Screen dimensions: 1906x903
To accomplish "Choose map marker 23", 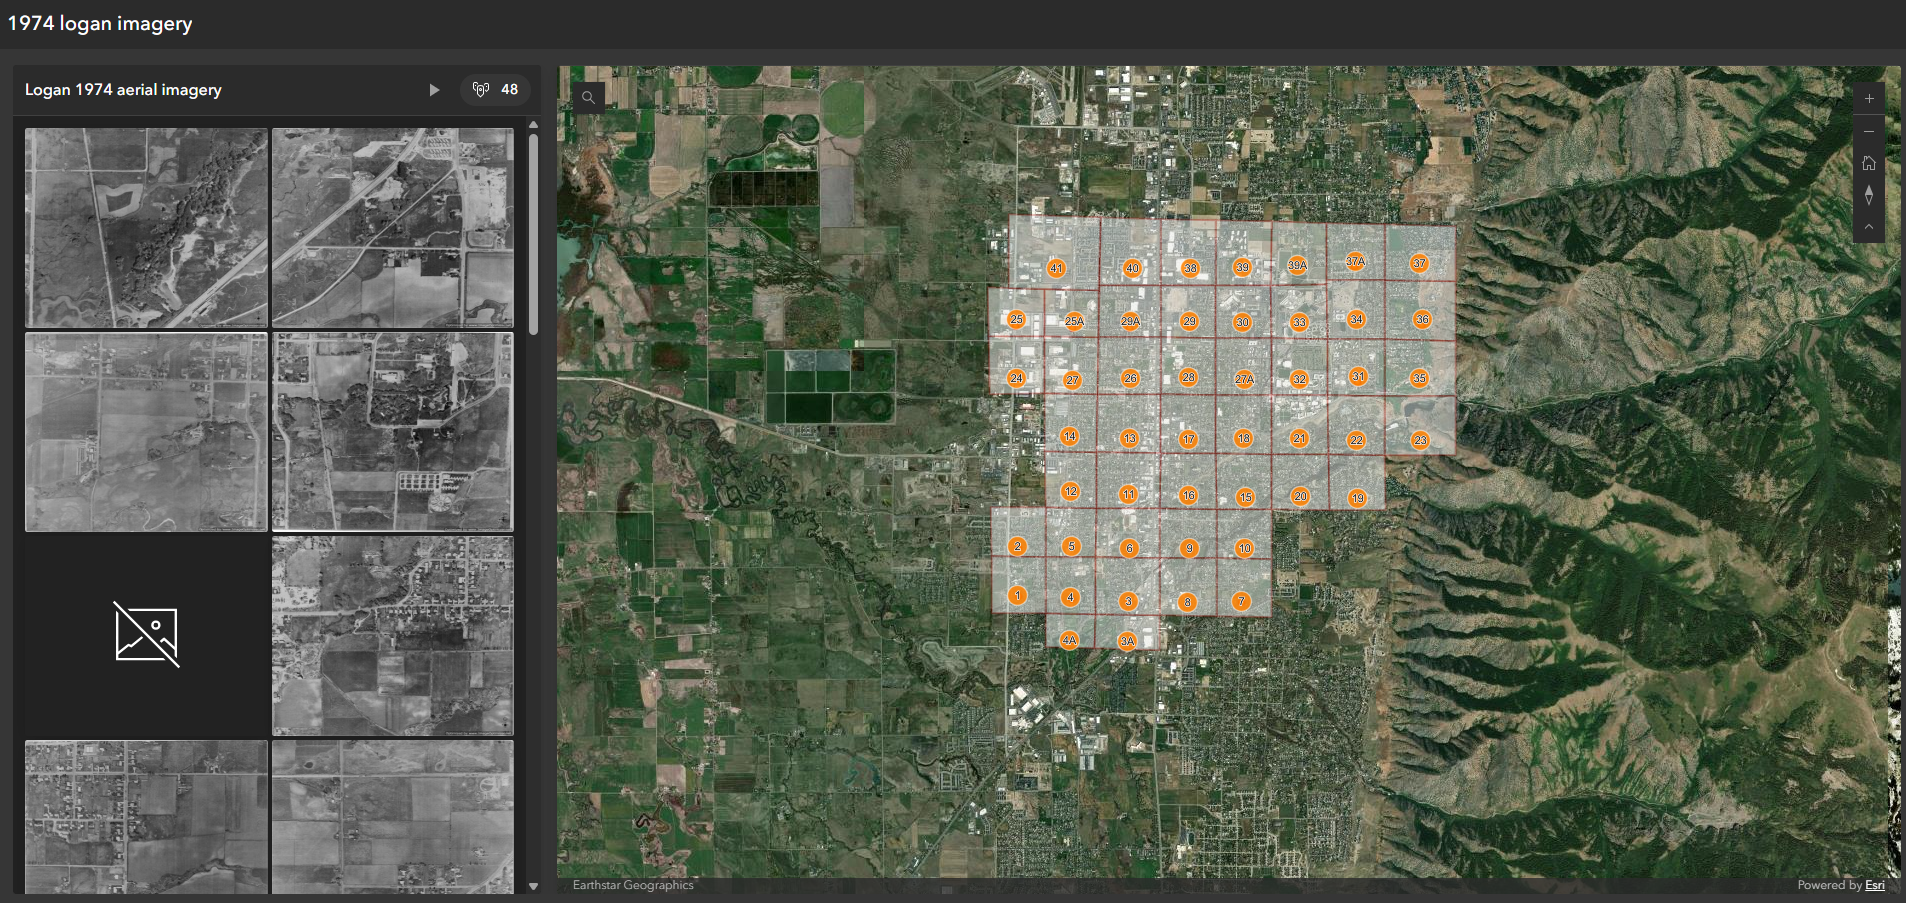I will (x=1420, y=440).
